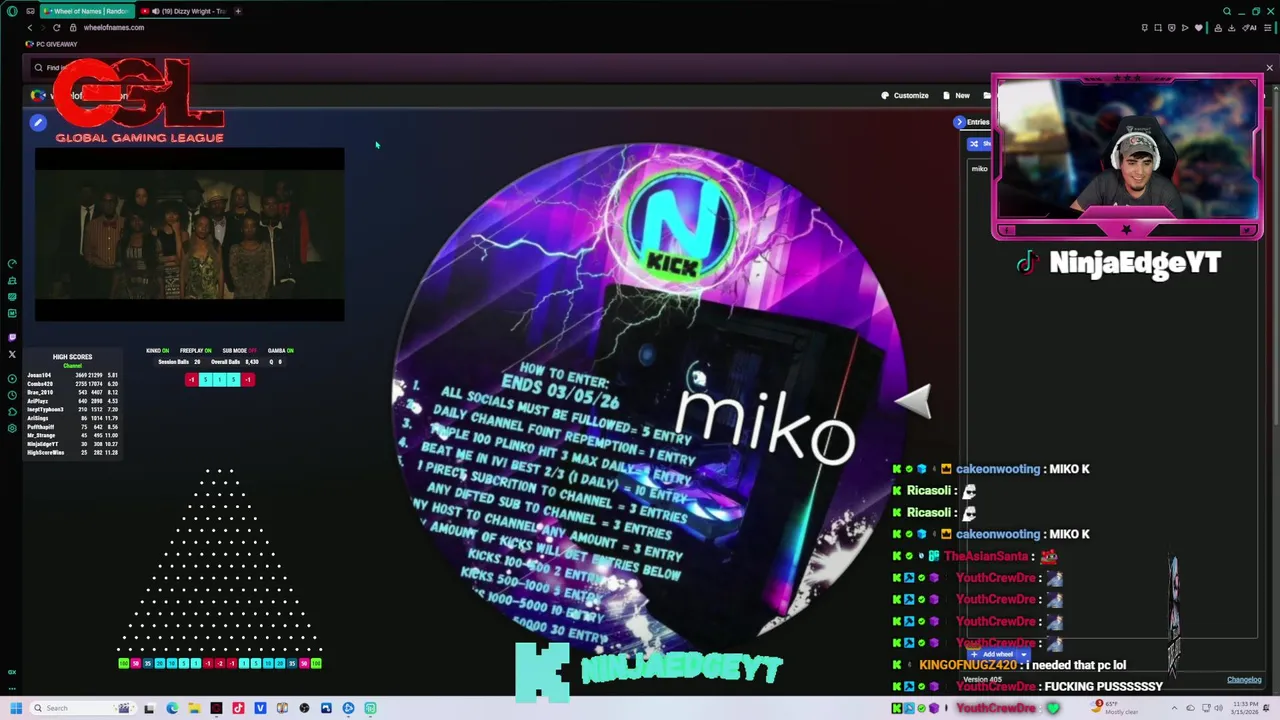Open the easy setup sliders icon
The height and width of the screenshot is (720, 1280).
1268,27
